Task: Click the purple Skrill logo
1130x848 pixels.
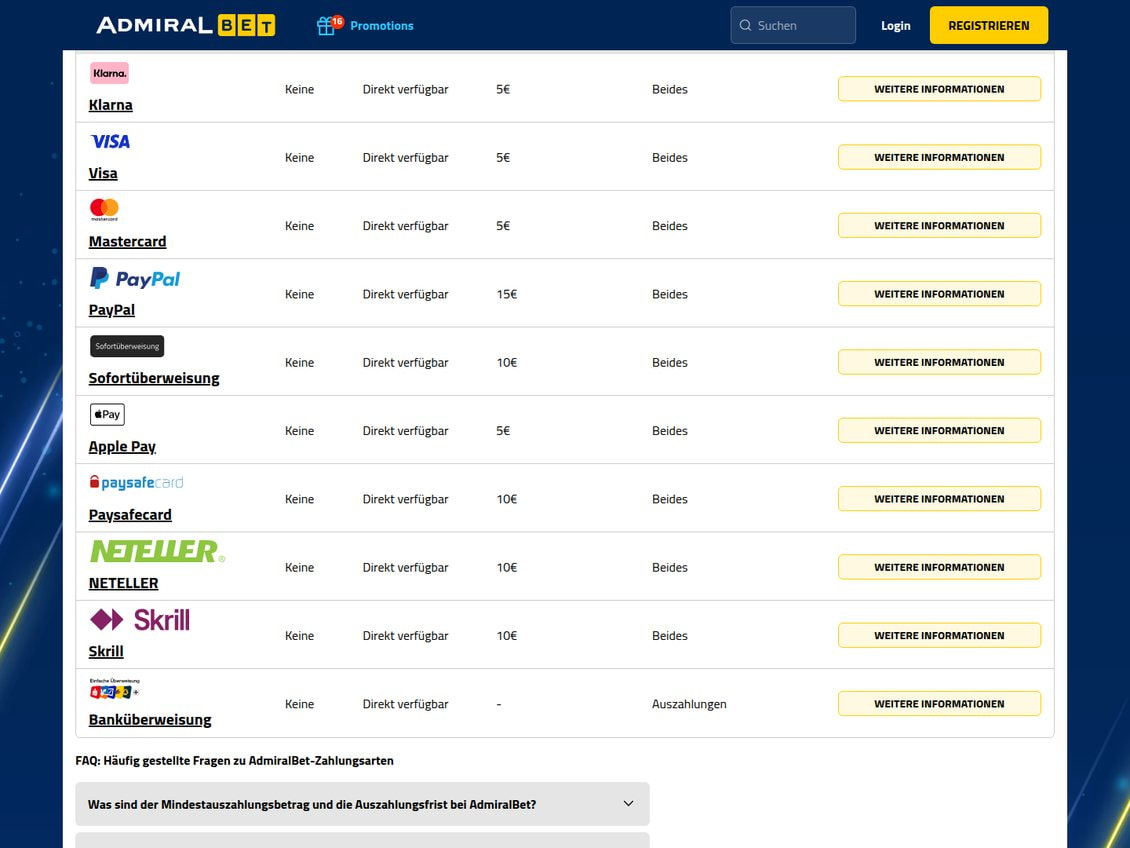Action: (140, 620)
